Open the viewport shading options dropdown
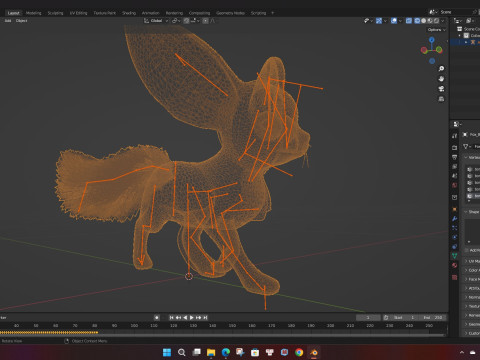Viewport: 480px width, 360px height. 443,21
